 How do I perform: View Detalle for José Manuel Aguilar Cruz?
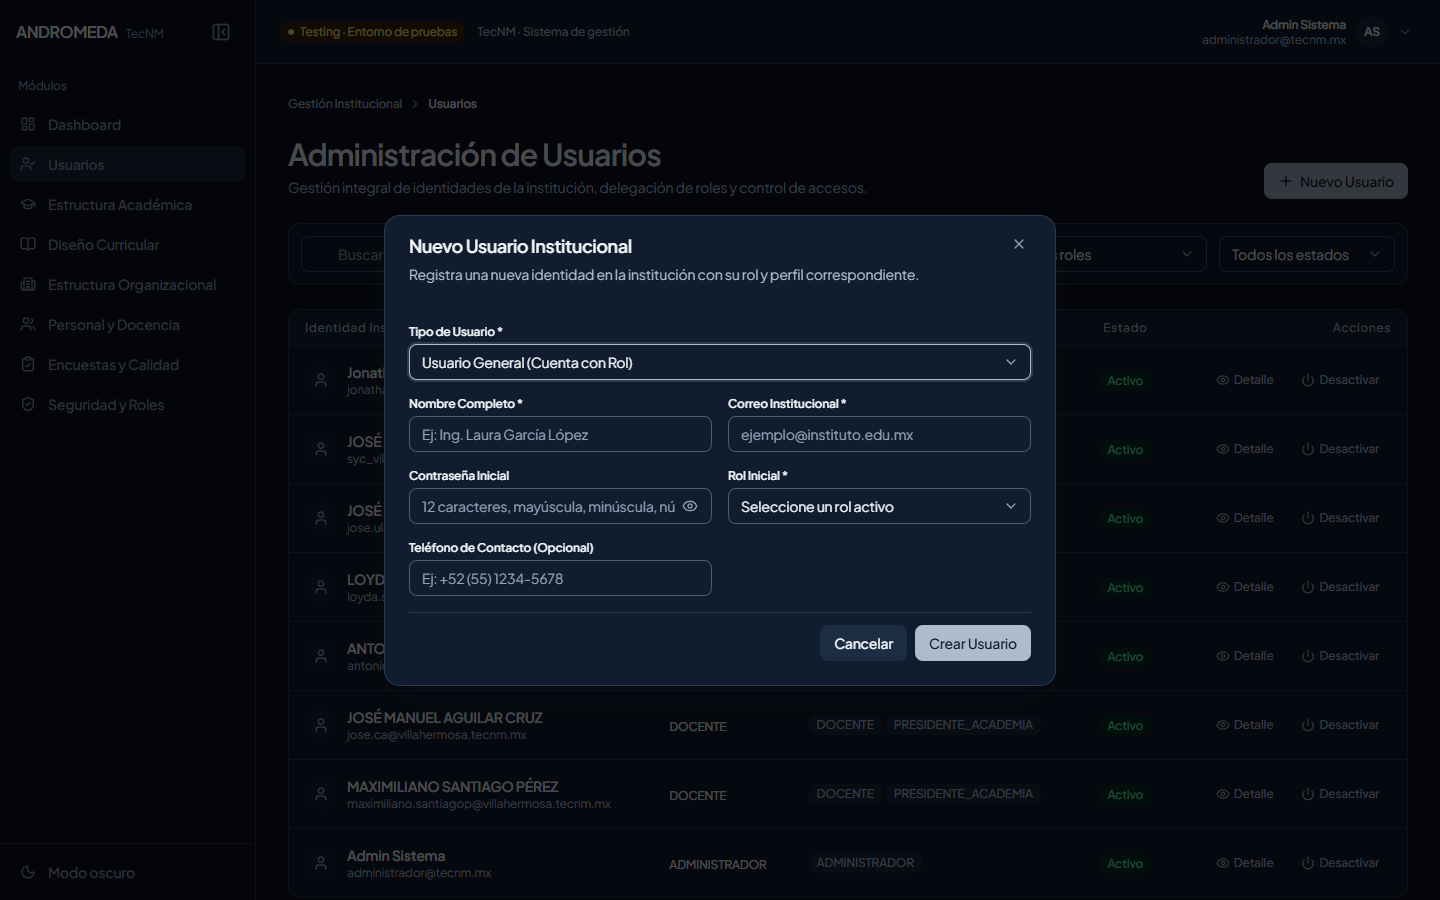coord(1245,725)
